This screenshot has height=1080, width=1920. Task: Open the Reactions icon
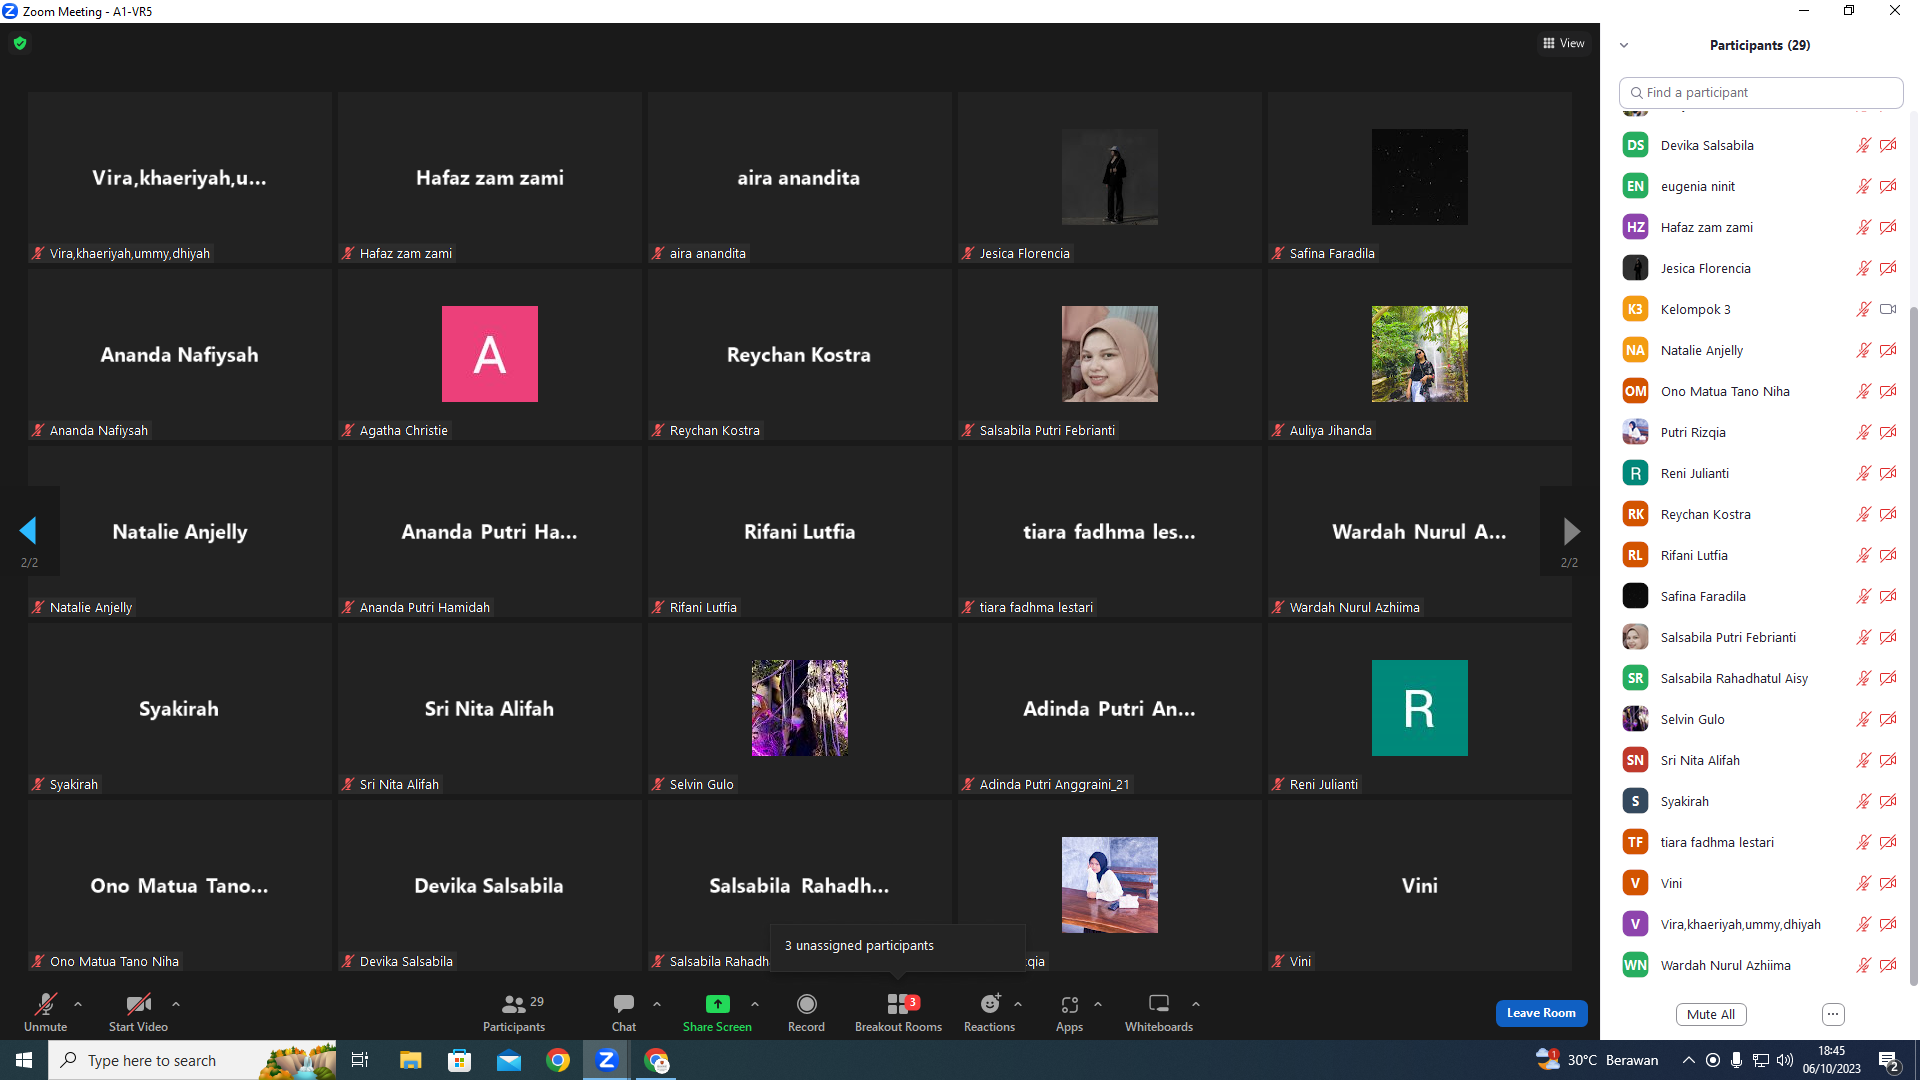point(990,1004)
